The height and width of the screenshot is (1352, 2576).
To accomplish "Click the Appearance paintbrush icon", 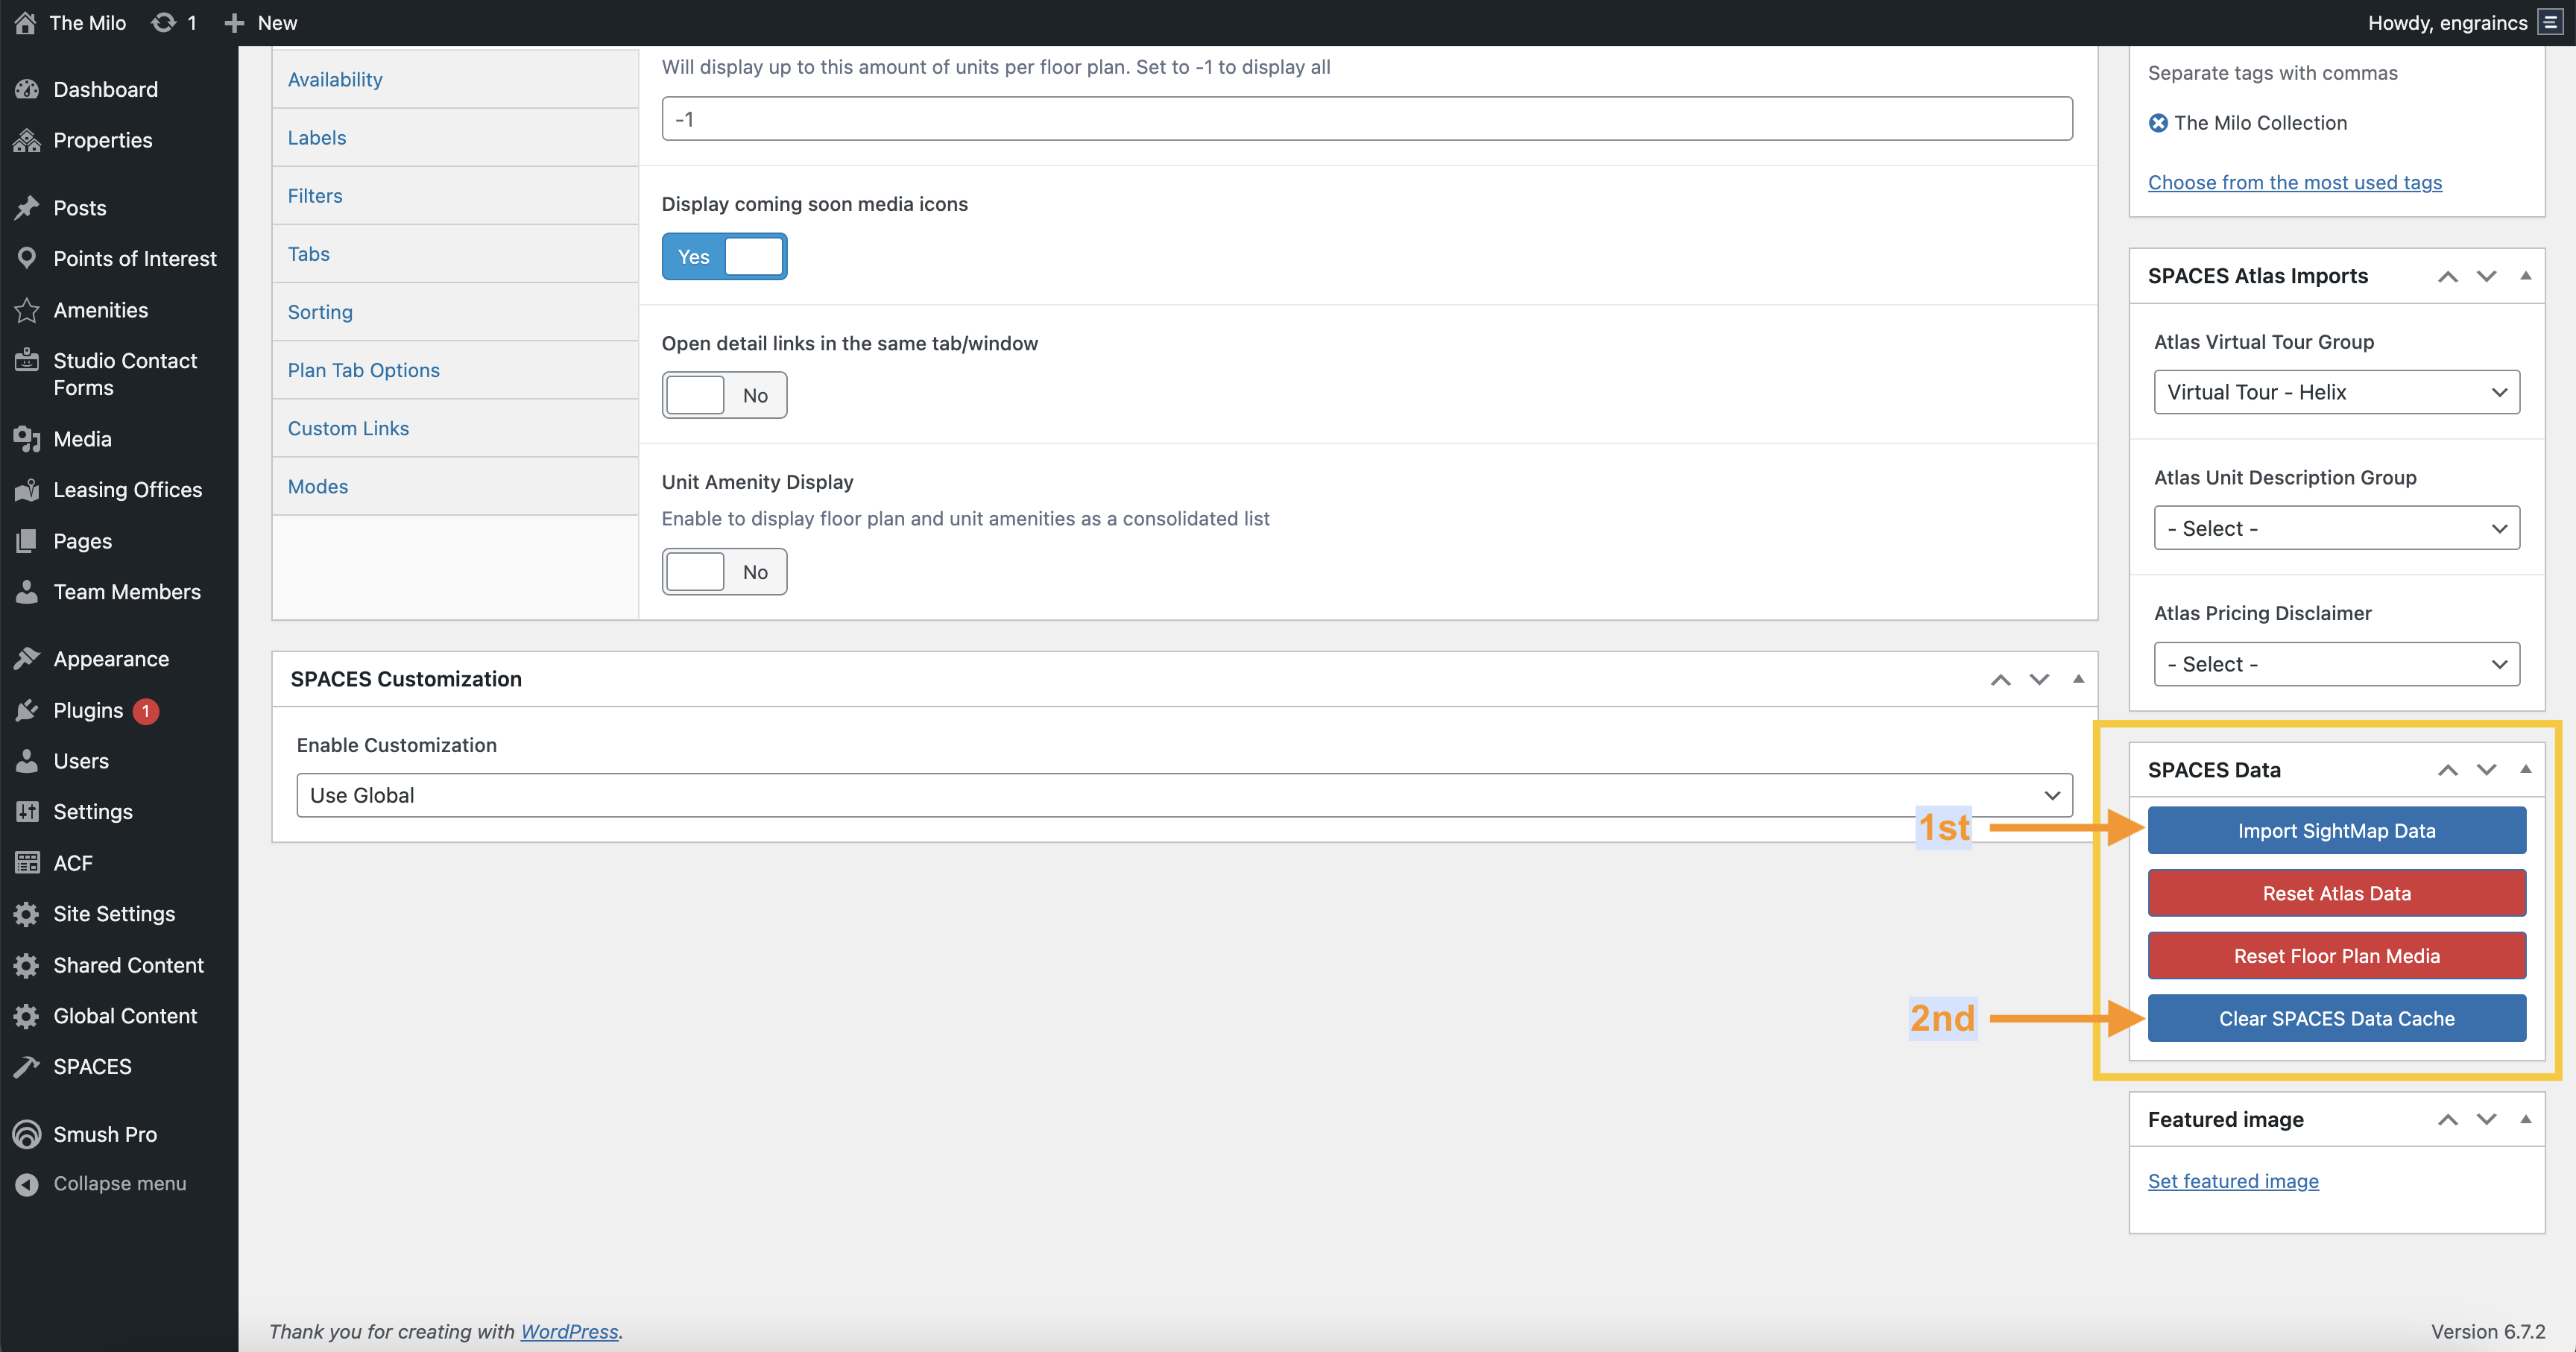I will pyautogui.click(x=27, y=659).
